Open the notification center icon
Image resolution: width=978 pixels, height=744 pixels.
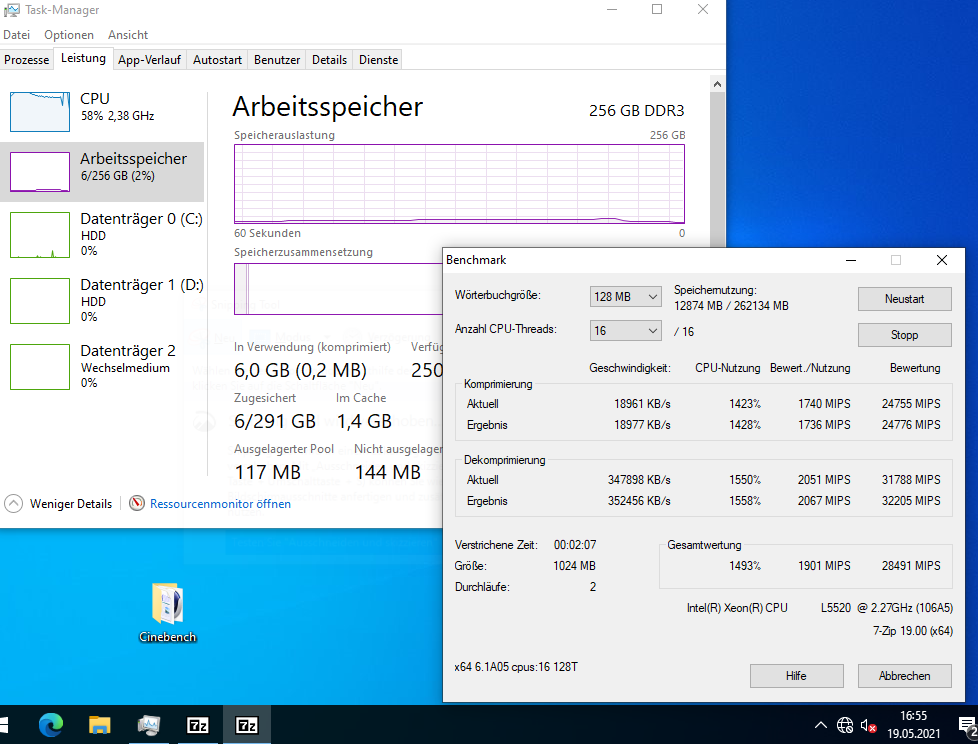pyautogui.click(x=968, y=725)
